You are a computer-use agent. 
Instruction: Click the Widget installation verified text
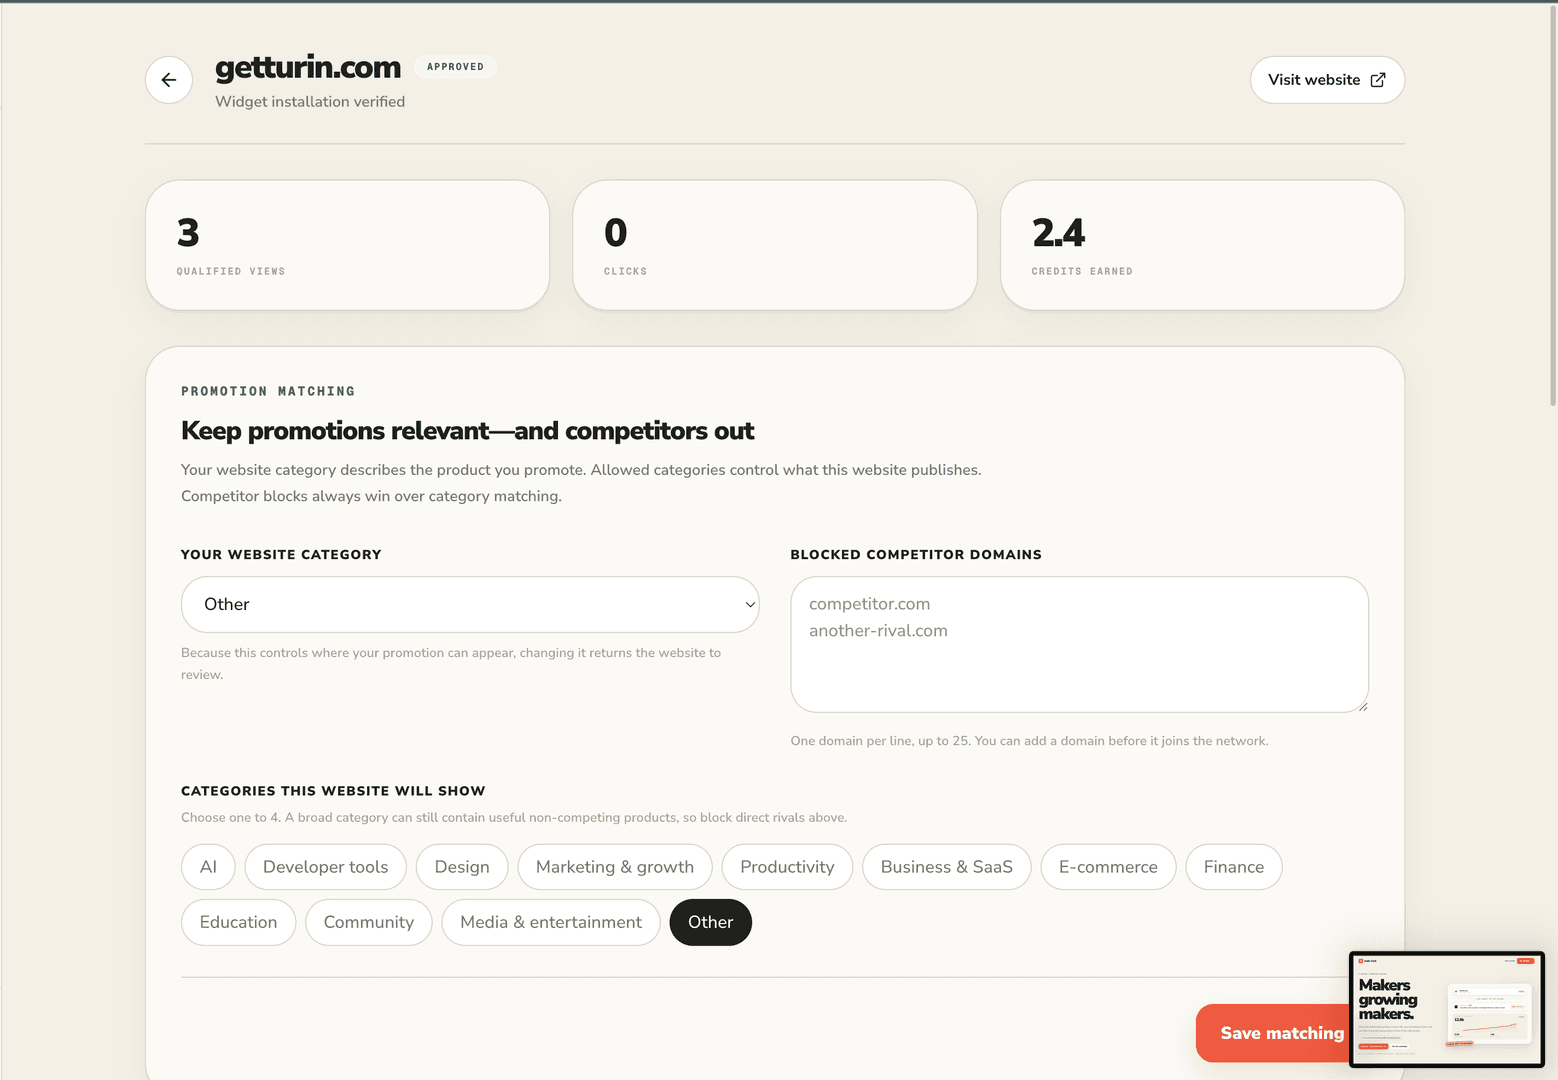310,102
